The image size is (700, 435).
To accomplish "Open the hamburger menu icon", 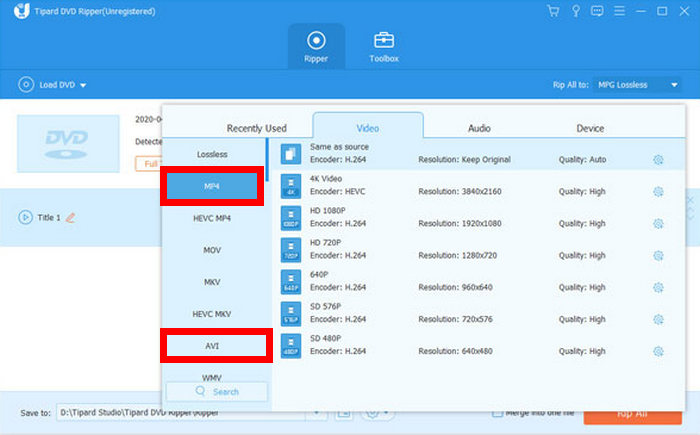I will click(x=619, y=11).
